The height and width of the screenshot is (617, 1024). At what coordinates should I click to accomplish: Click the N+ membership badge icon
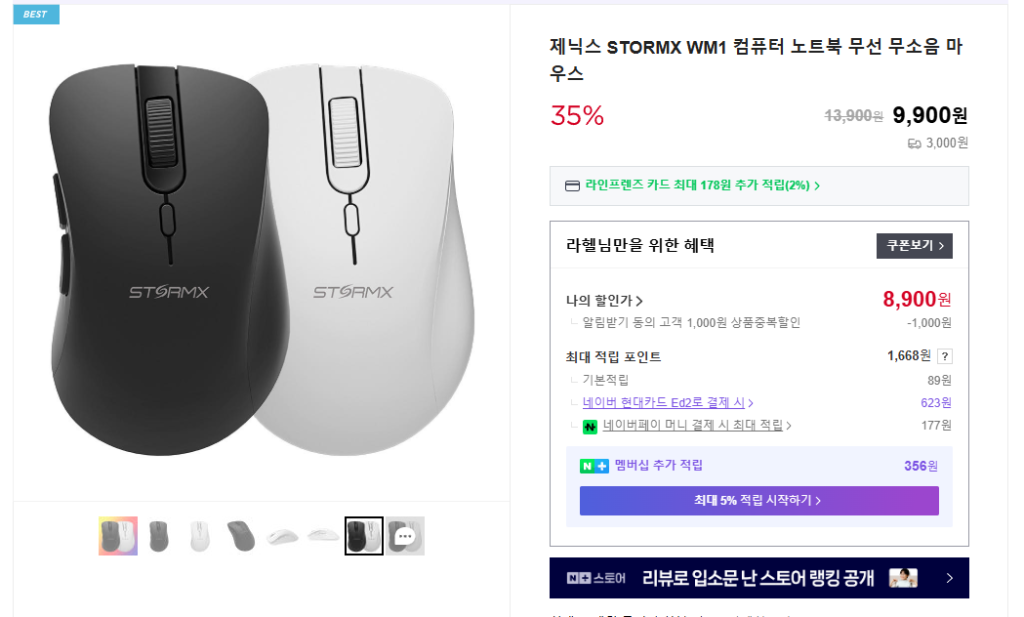pyautogui.click(x=594, y=466)
